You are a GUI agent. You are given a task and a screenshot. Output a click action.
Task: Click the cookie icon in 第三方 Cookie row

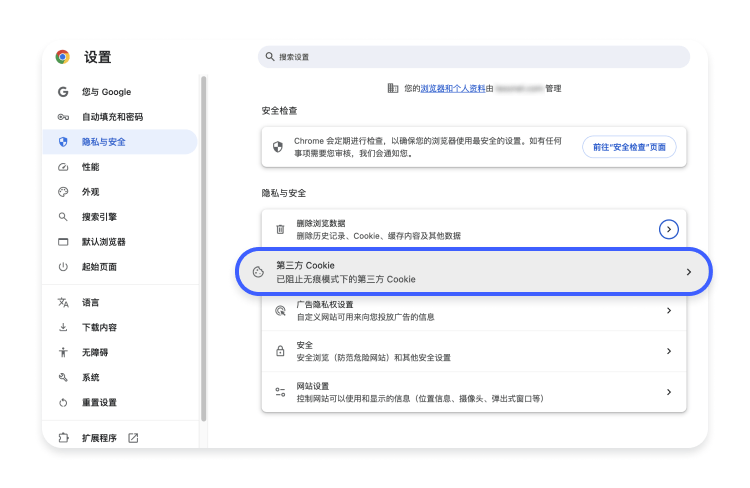258,272
